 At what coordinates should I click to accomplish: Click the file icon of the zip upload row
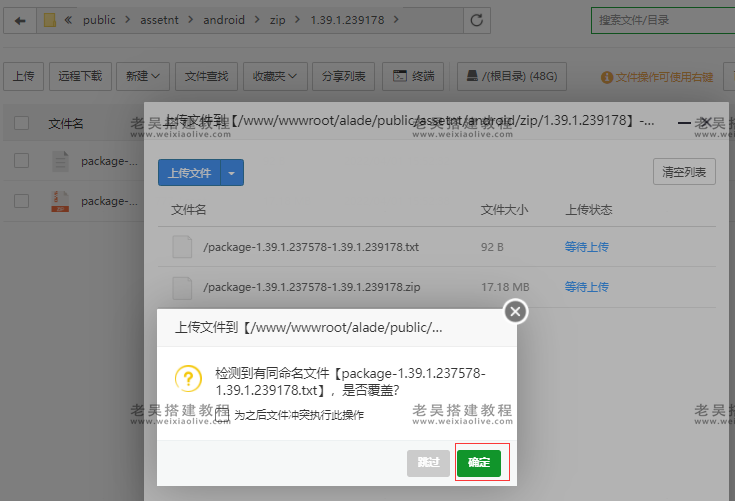coord(182,288)
